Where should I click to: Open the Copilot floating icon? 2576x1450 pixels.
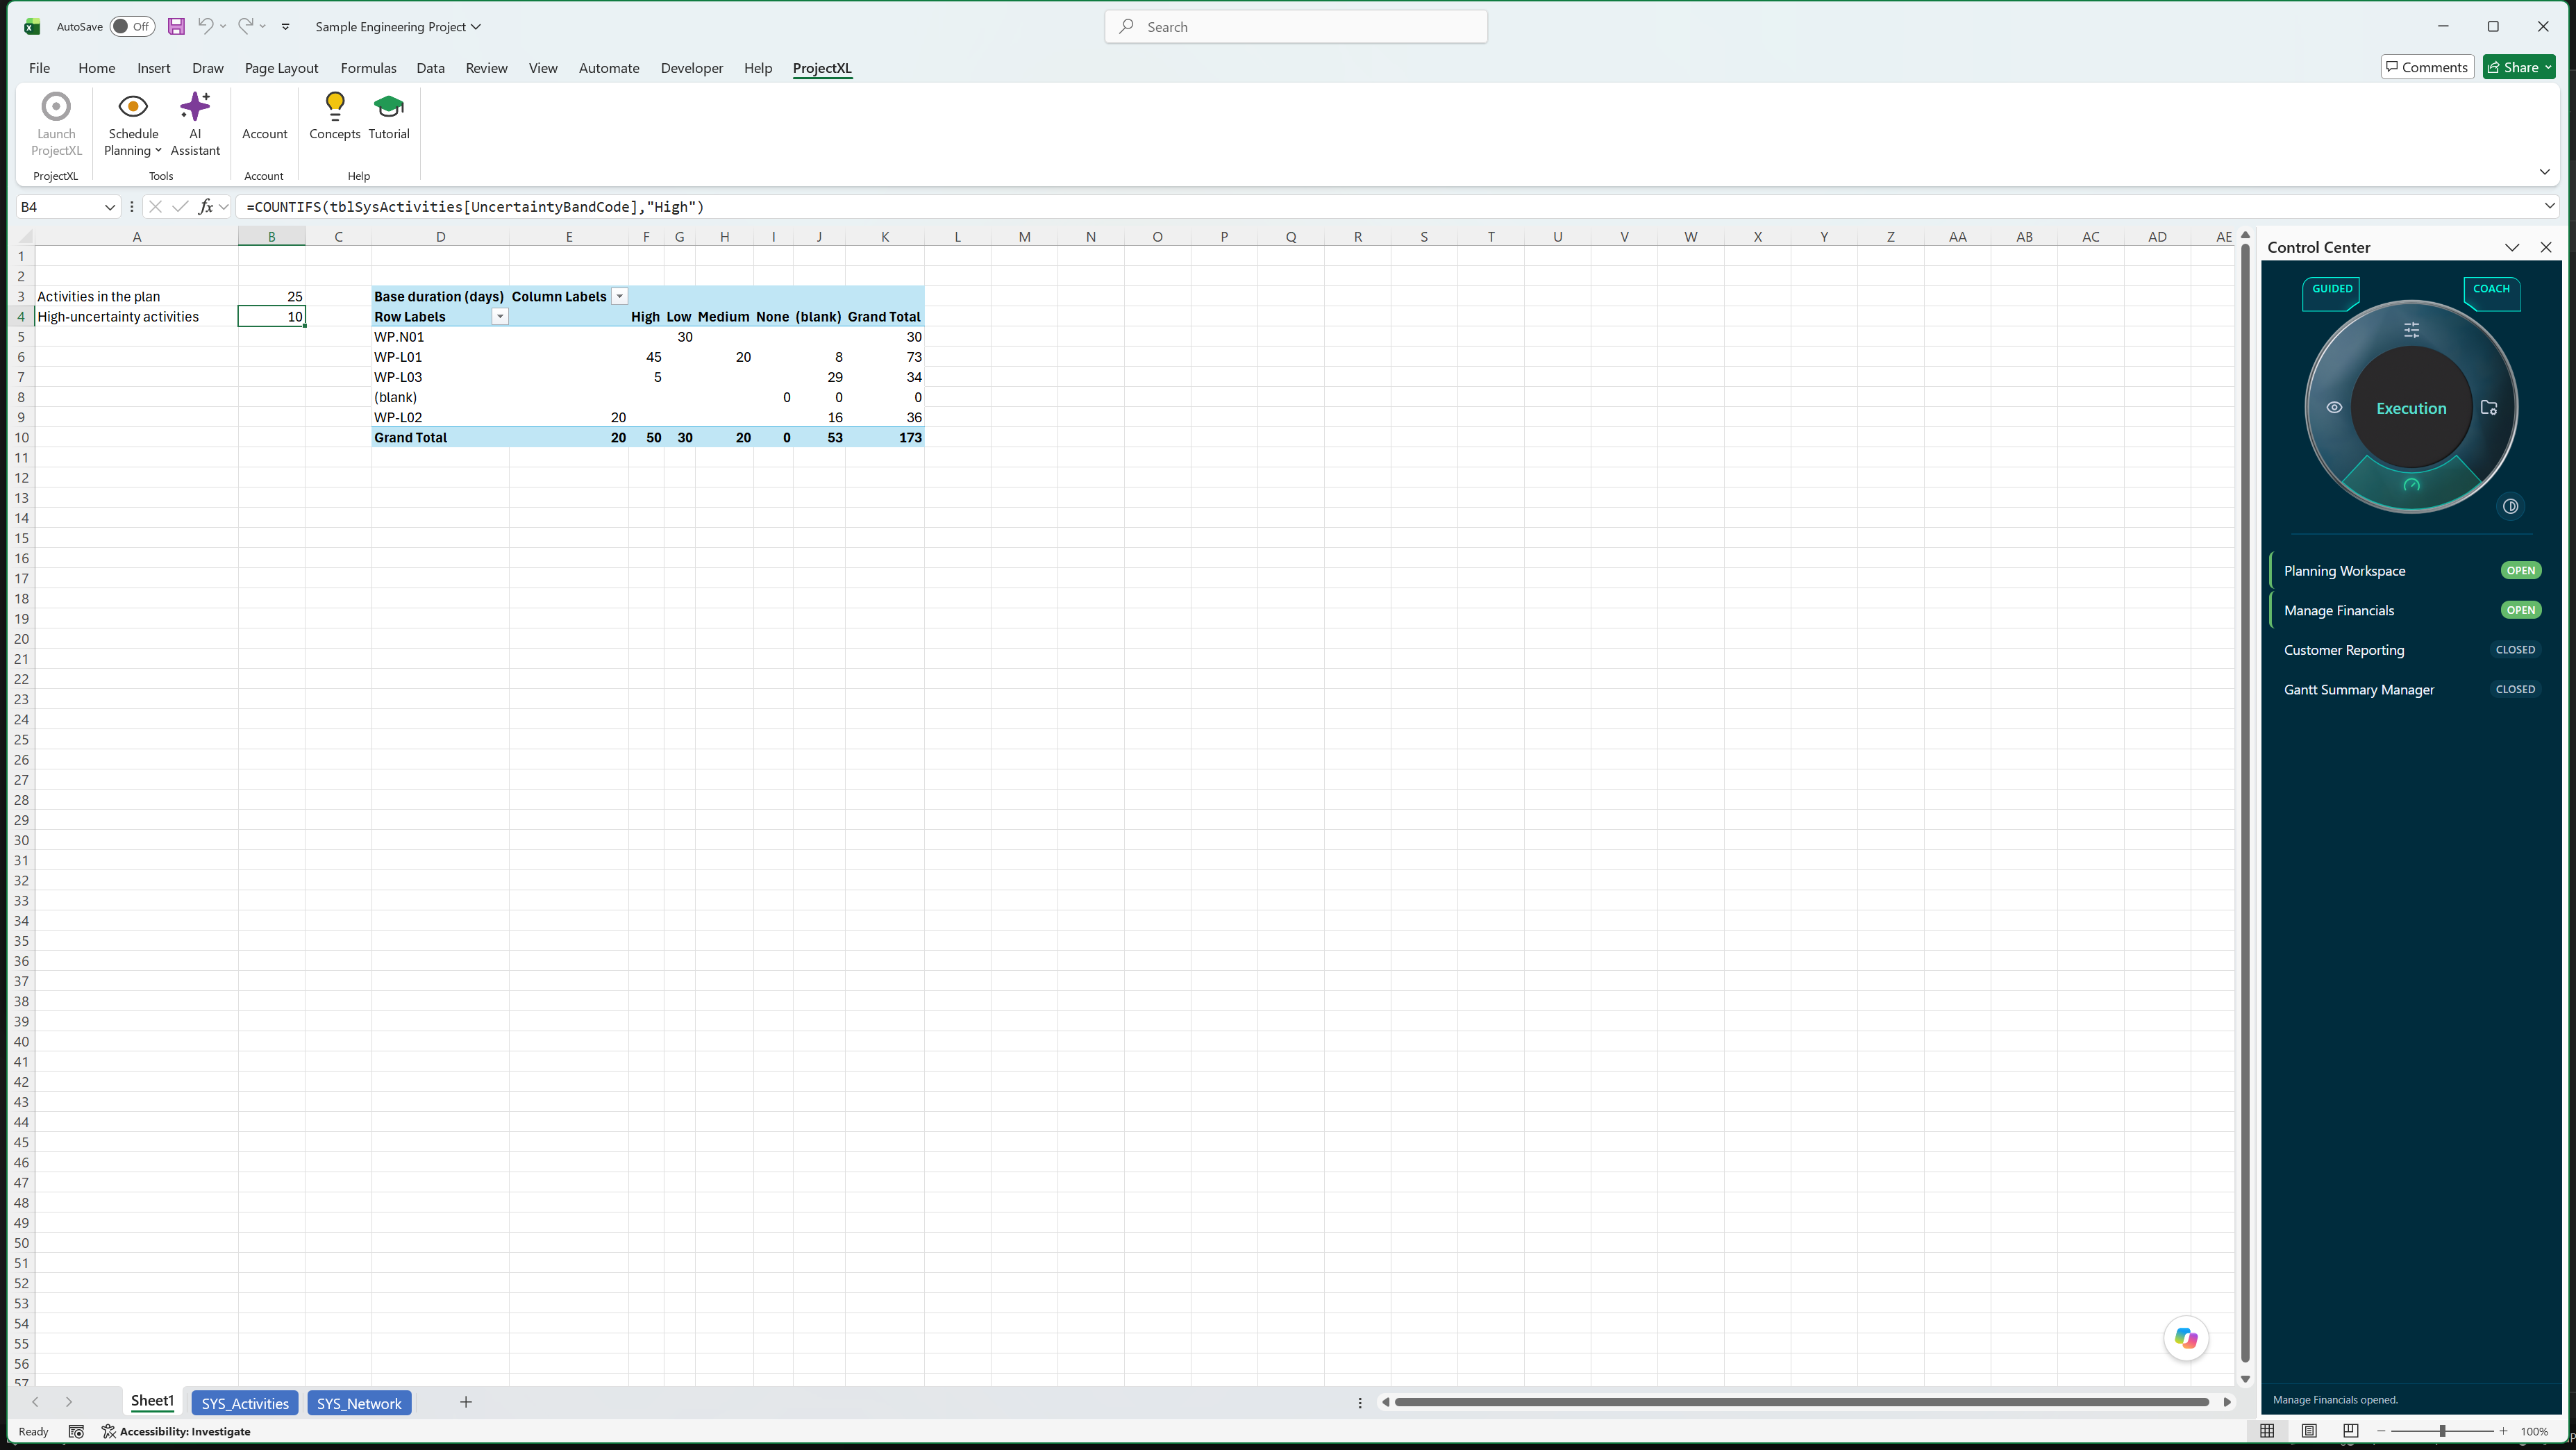[2186, 1338]
